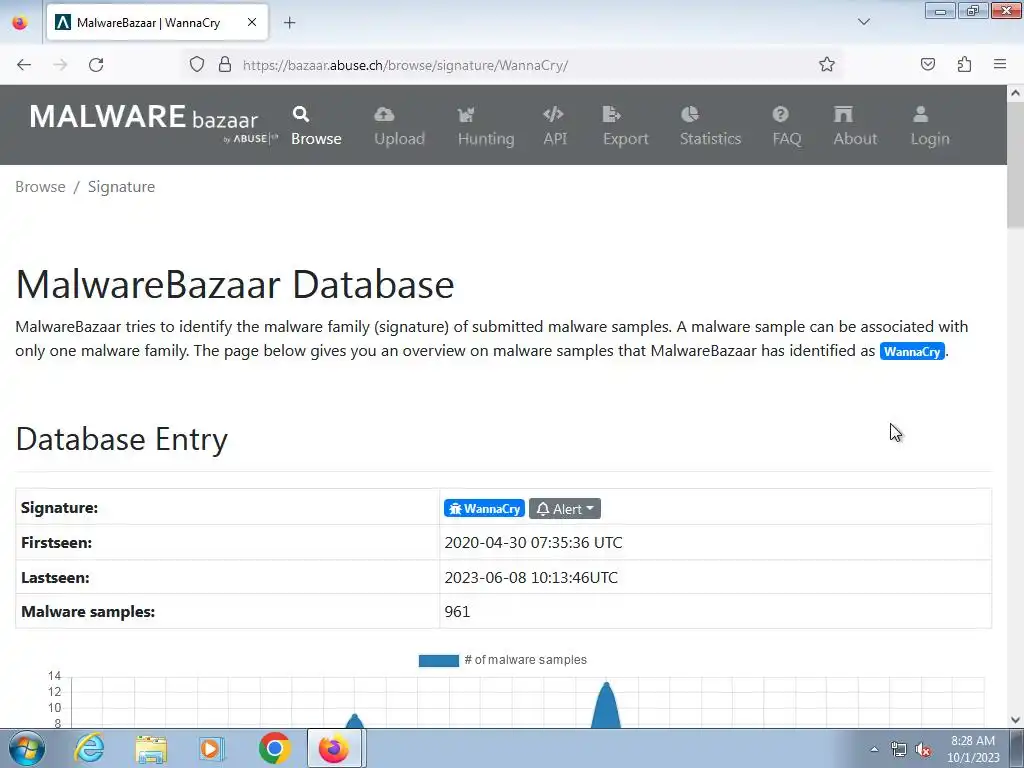Click the WannaCry signature badge in table
The height and width of the screenshot is (768, 1024).
484,509
